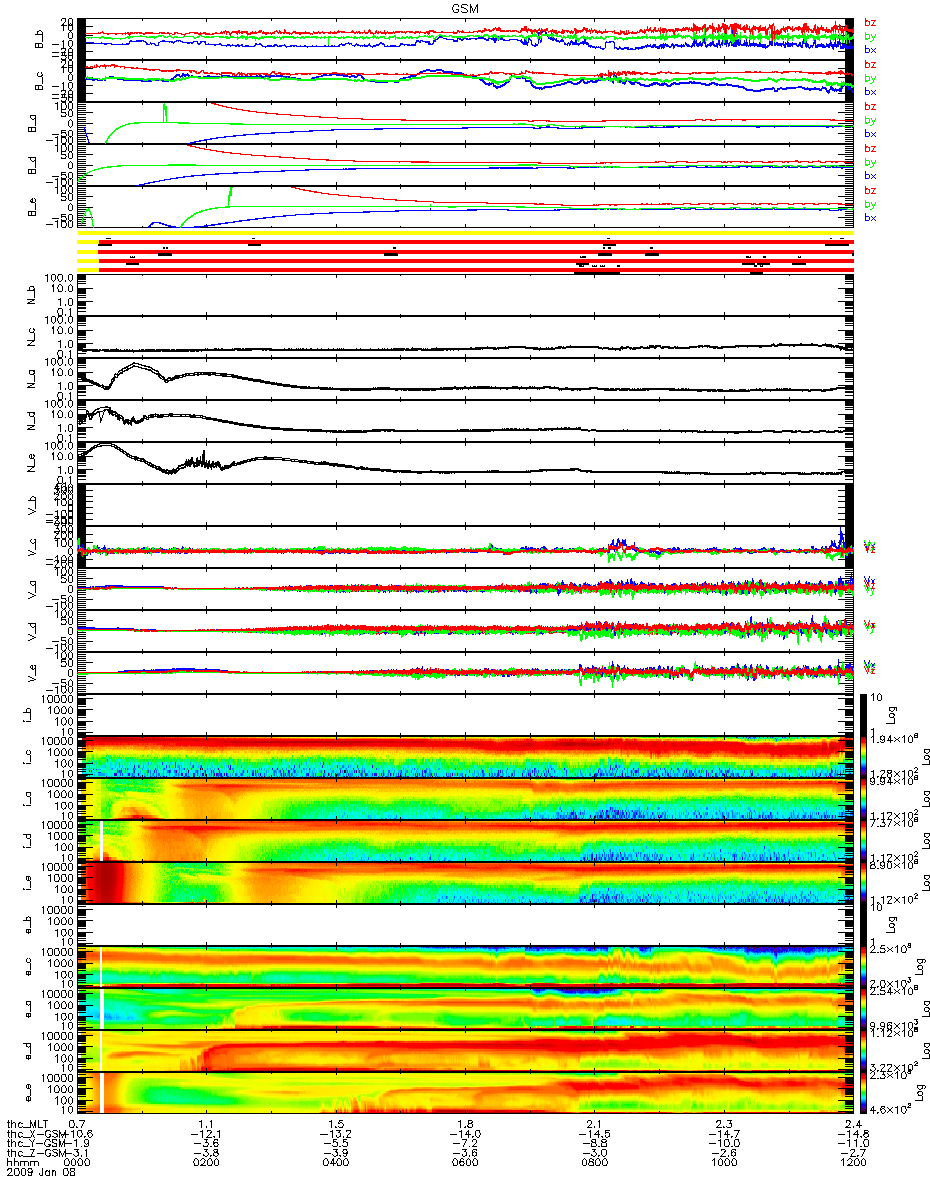
Task: Click the MLT value 2.4
Action: coord(854,1125)
